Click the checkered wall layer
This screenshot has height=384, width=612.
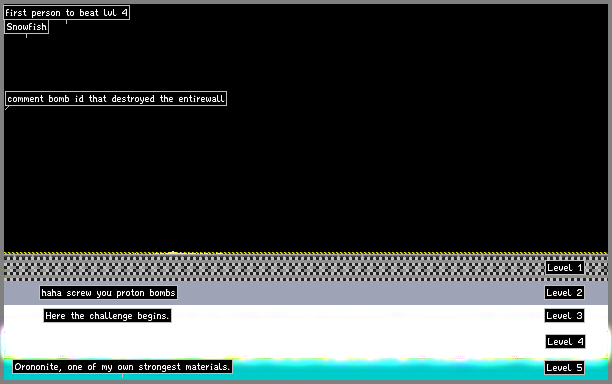tap(273, 268)
